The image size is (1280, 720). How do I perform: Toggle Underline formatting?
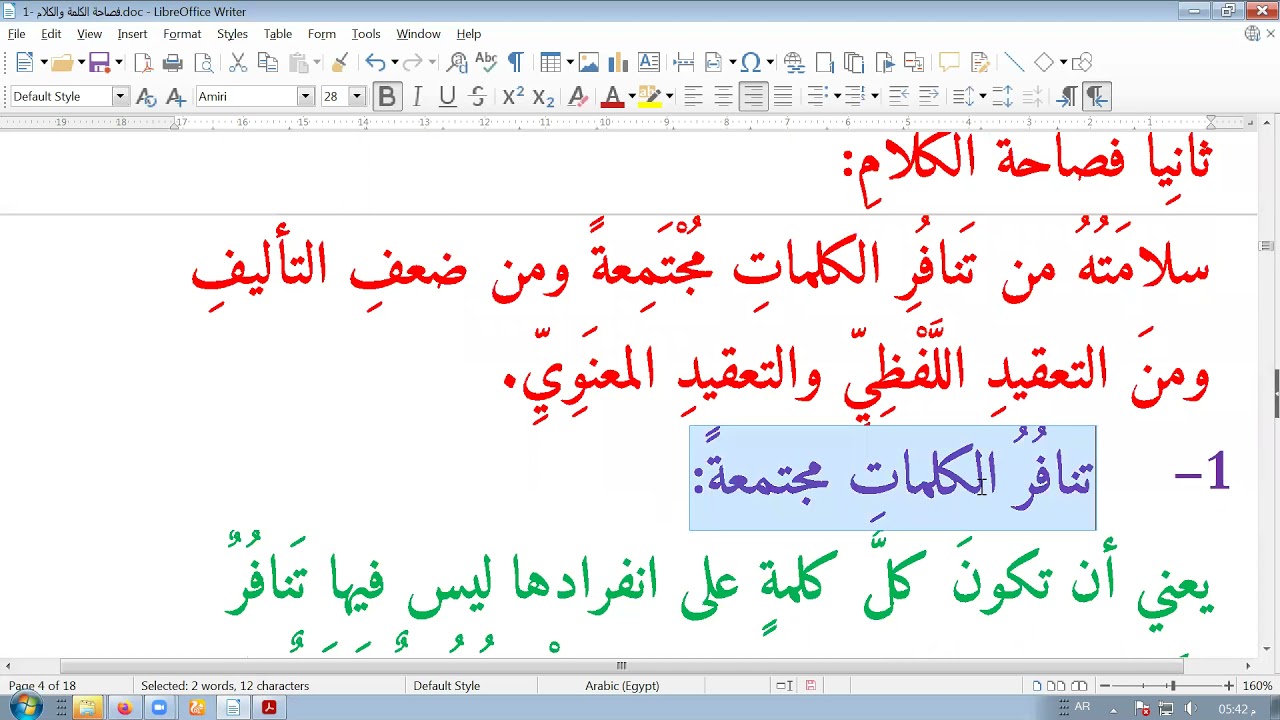447,97
